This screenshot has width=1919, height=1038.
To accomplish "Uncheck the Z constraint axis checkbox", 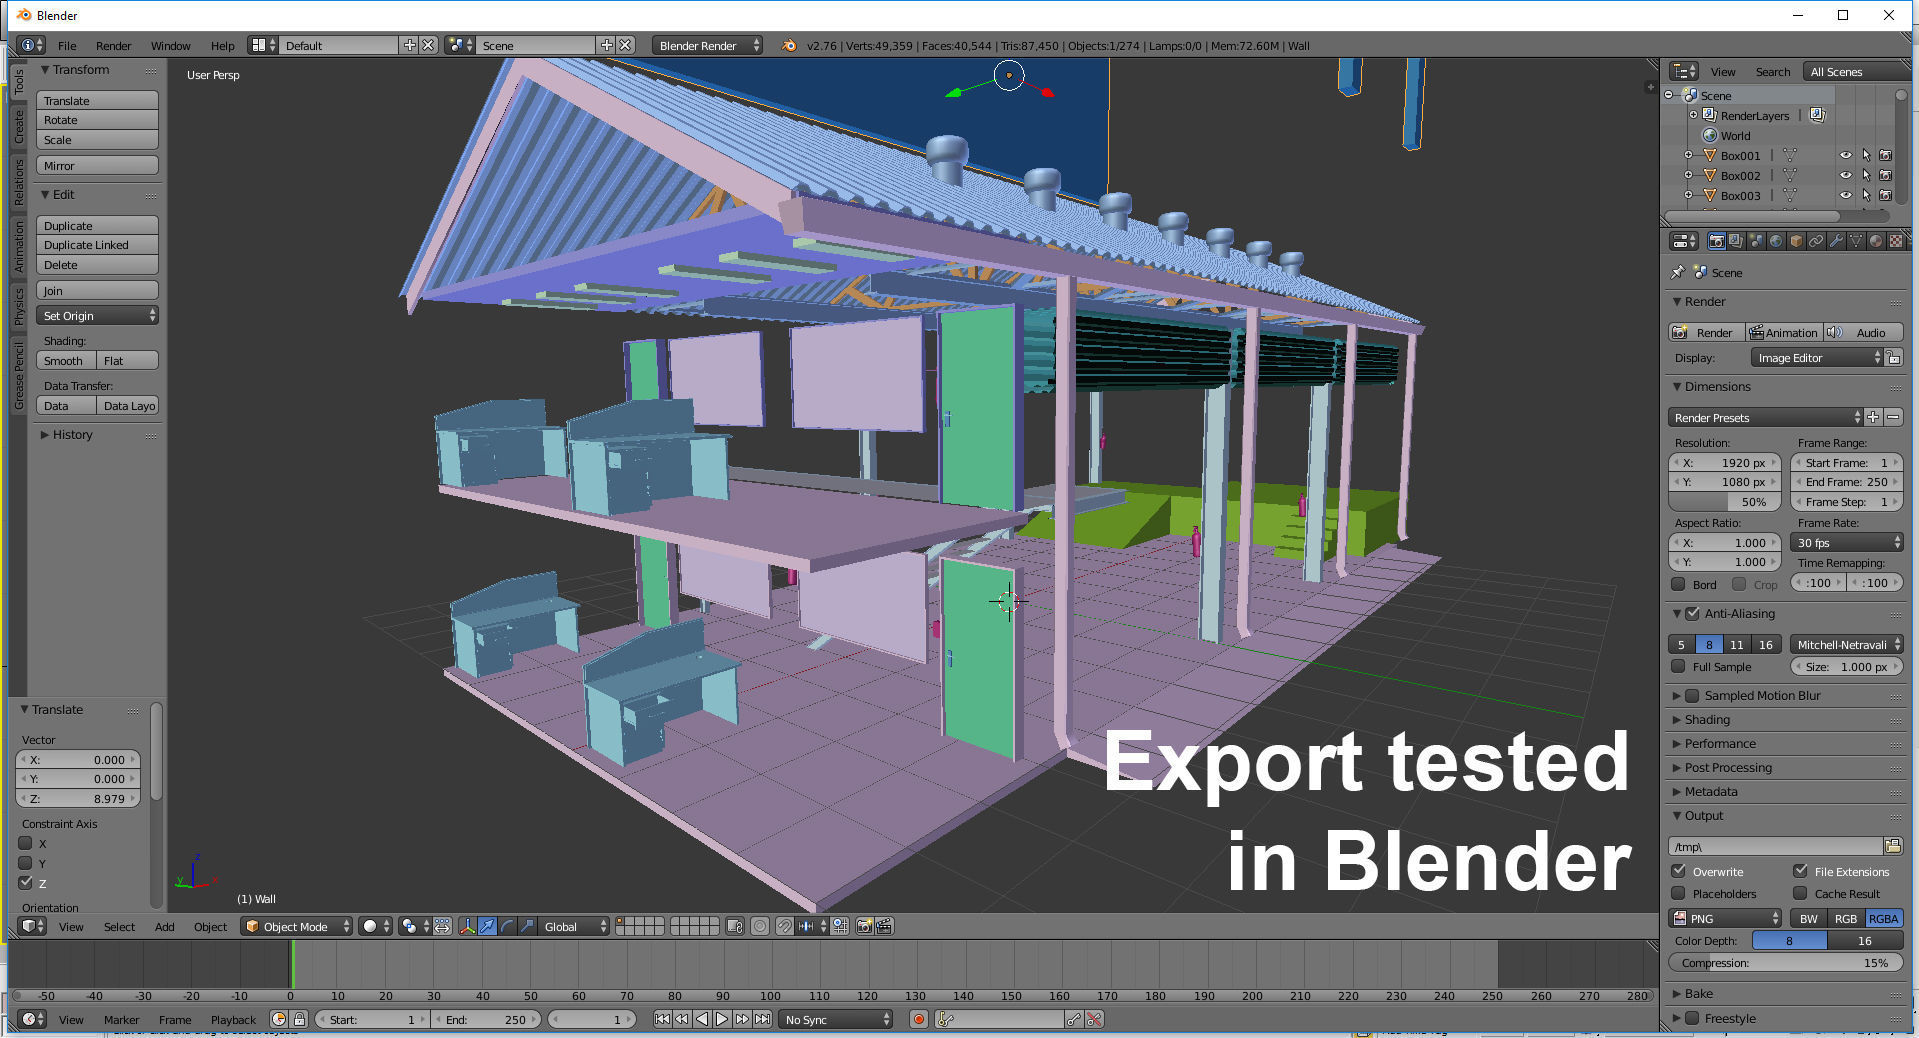I will [26, 882].
